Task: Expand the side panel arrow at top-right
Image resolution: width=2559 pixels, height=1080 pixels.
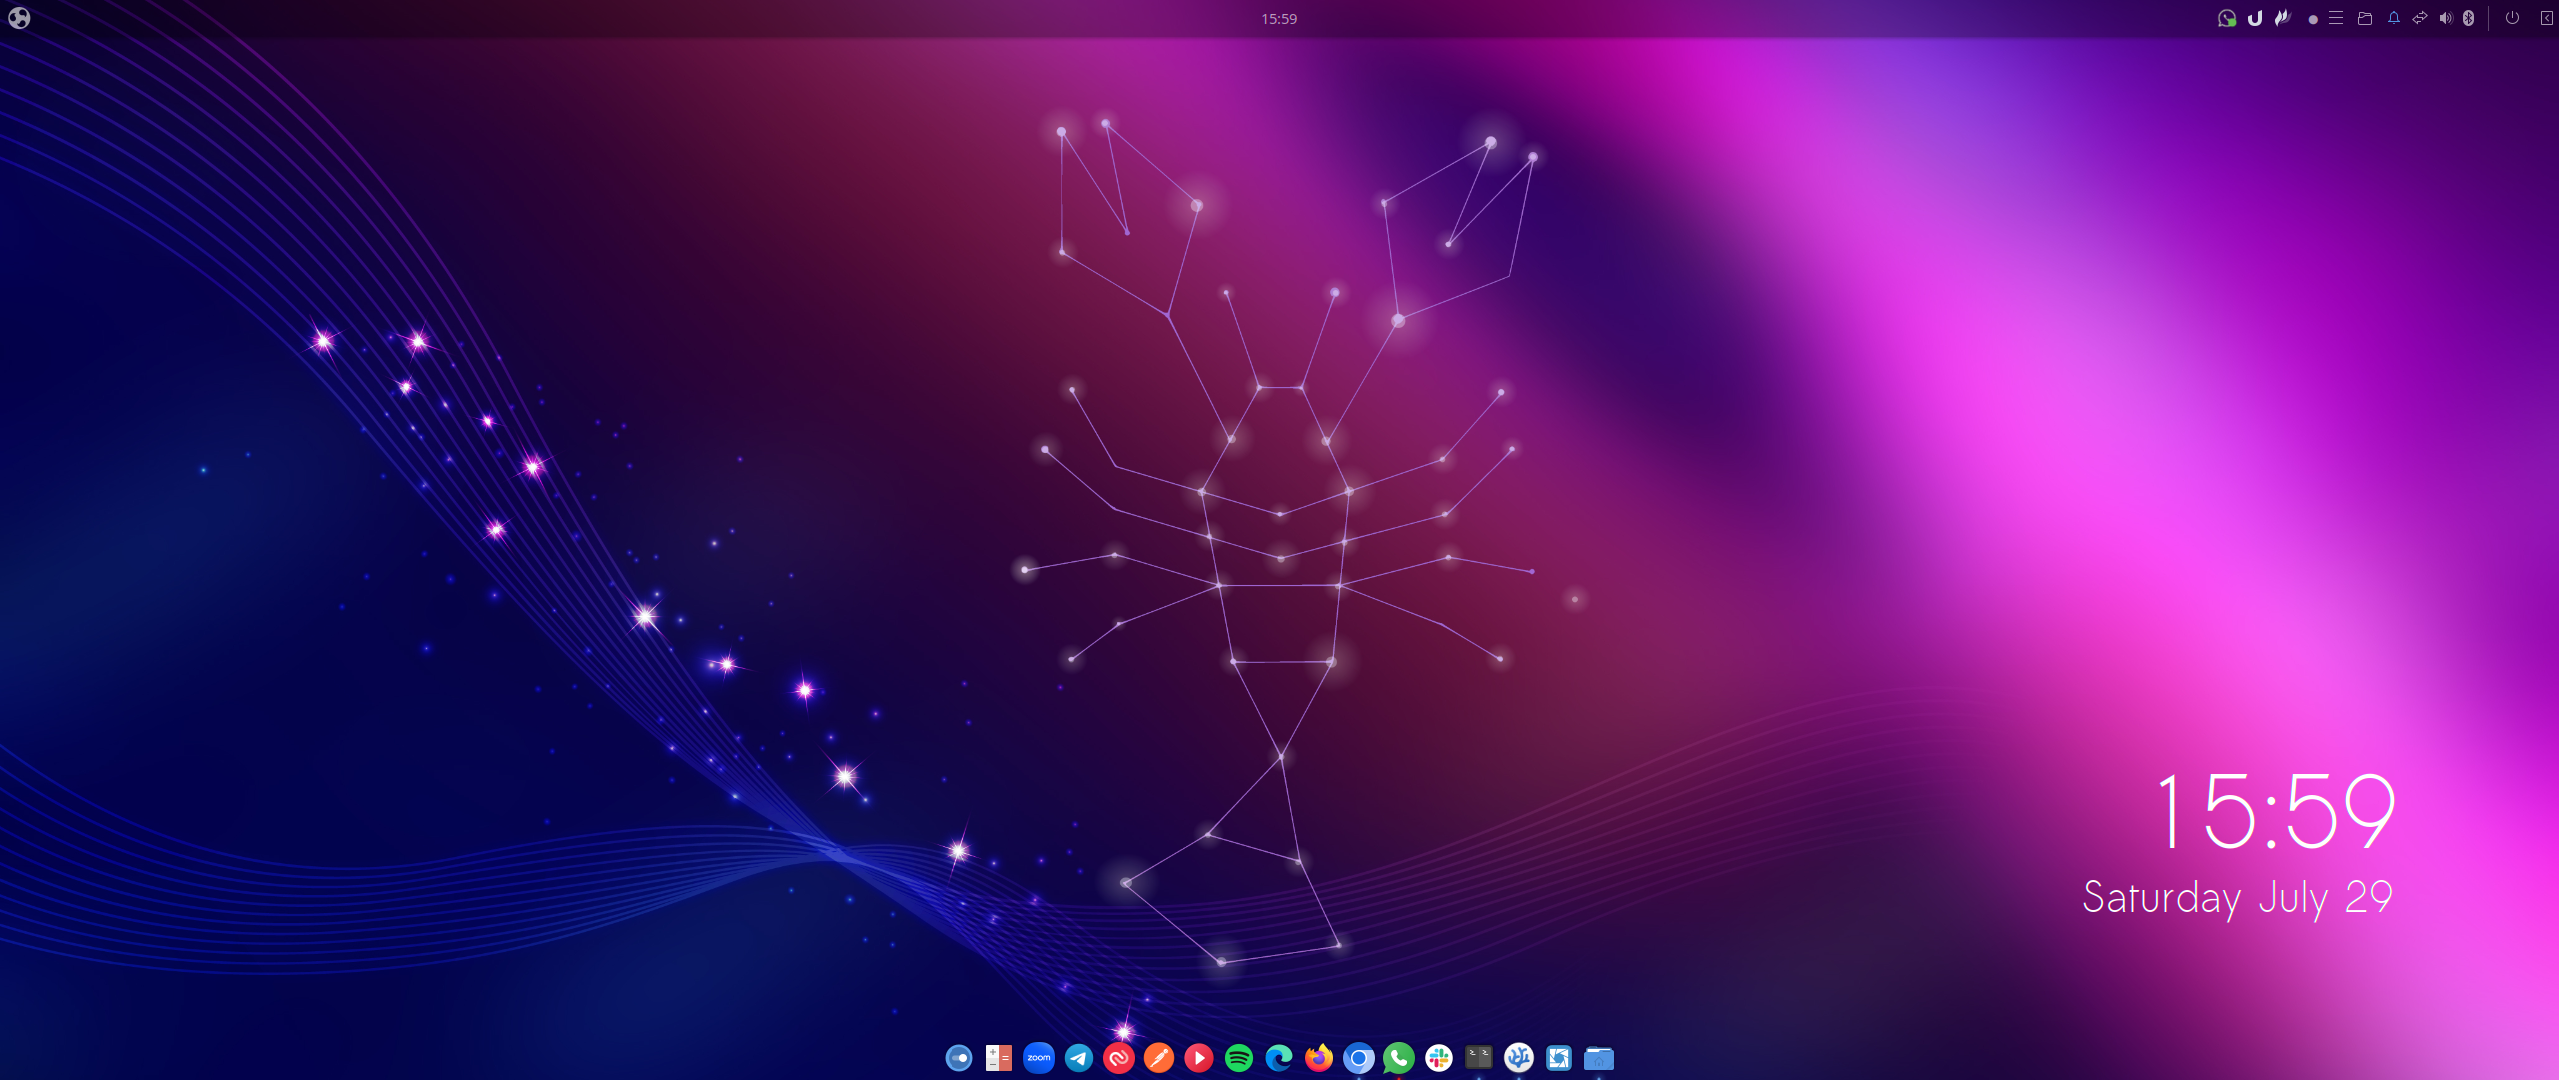Action: 2546,18
